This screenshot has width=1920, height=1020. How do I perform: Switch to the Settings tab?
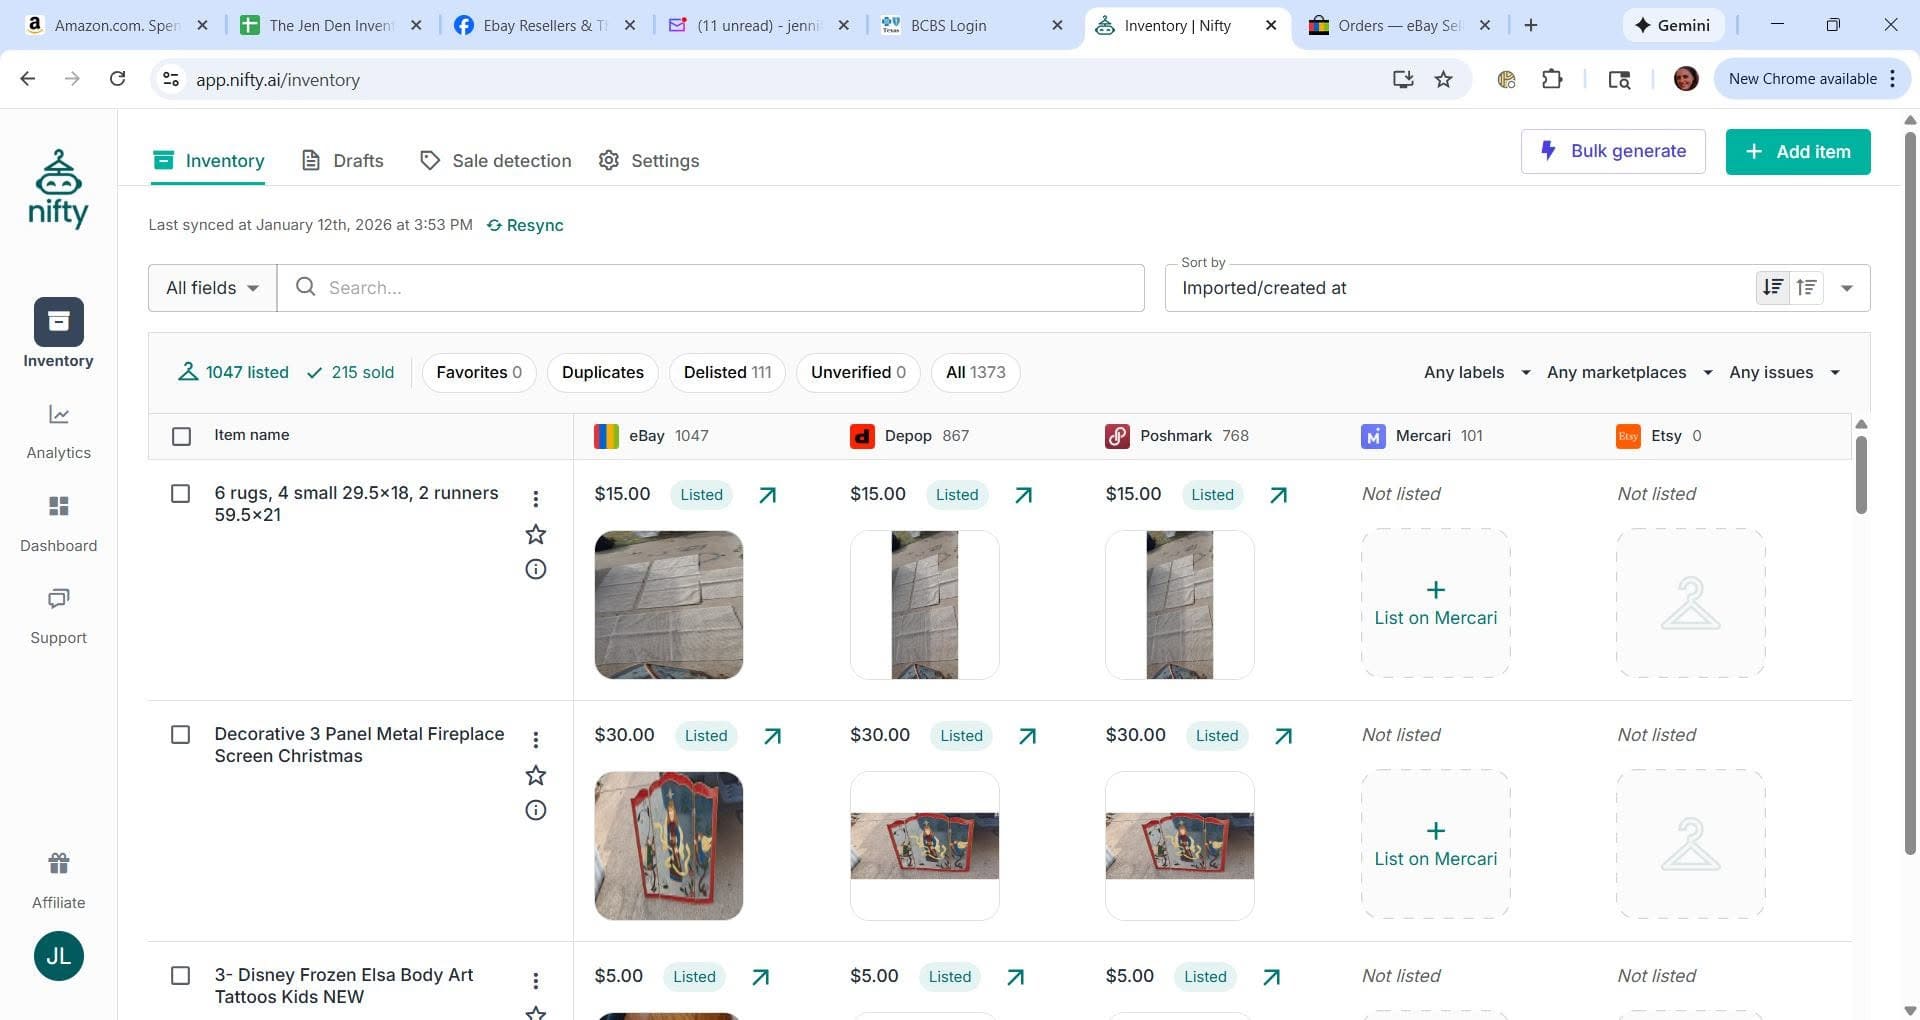649,161
